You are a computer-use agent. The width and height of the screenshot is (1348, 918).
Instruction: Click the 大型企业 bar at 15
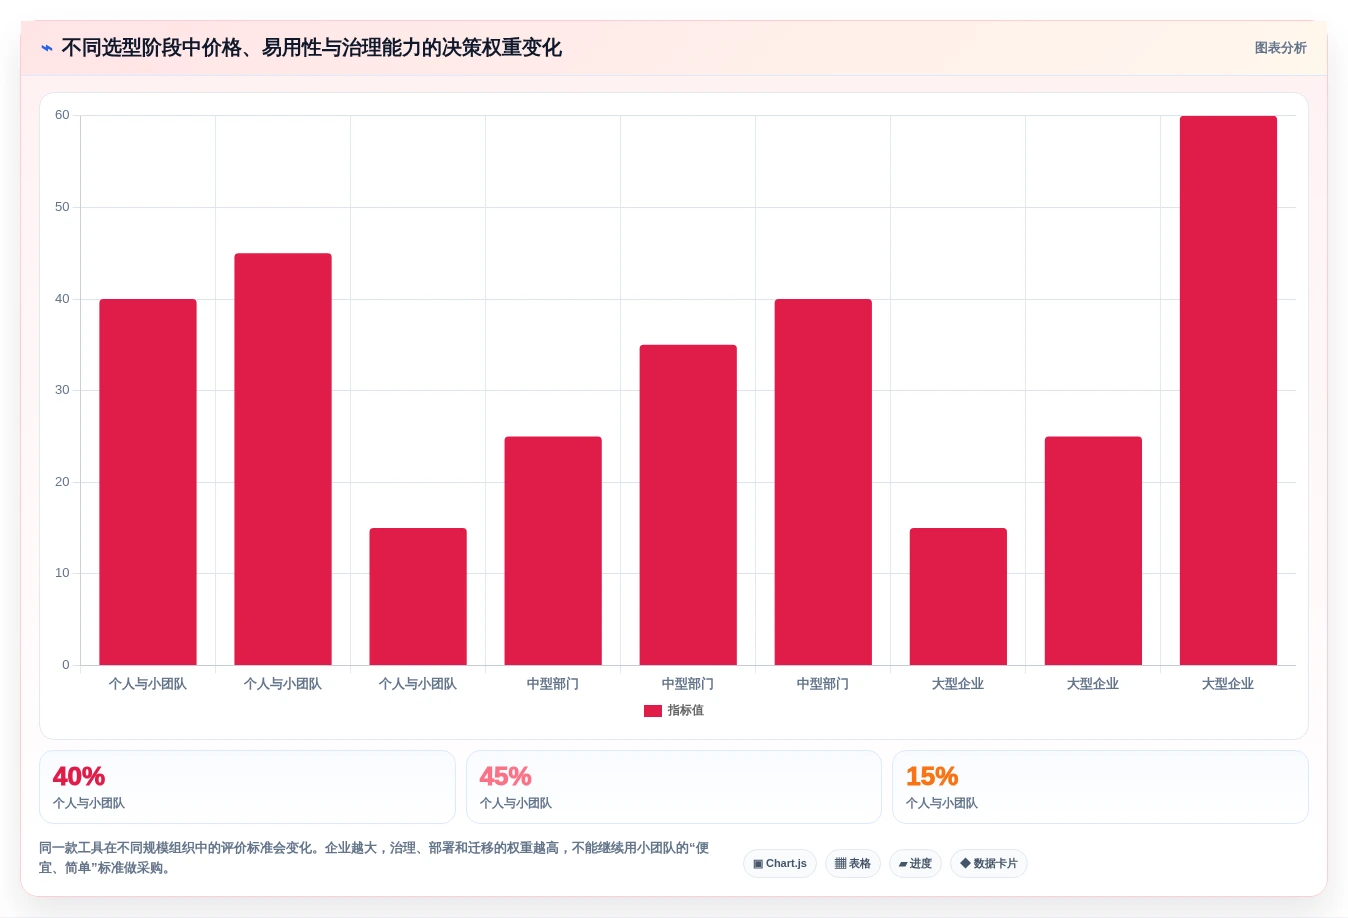pos(958,596)
